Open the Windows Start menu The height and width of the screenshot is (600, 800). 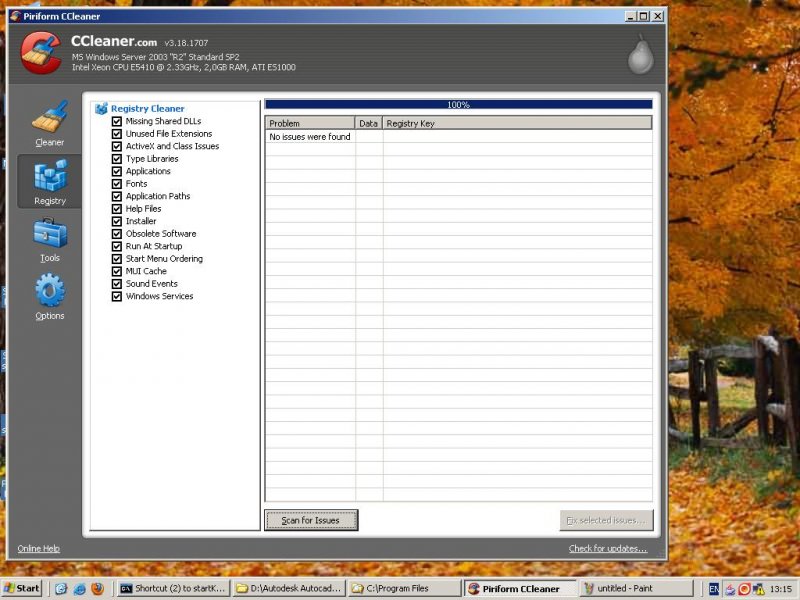(x=21, y=588)
